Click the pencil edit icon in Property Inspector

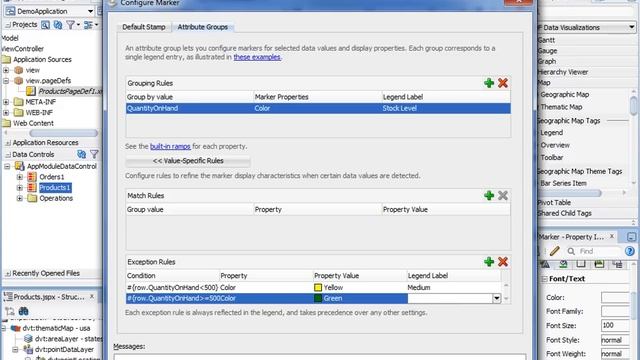[554, 251]
